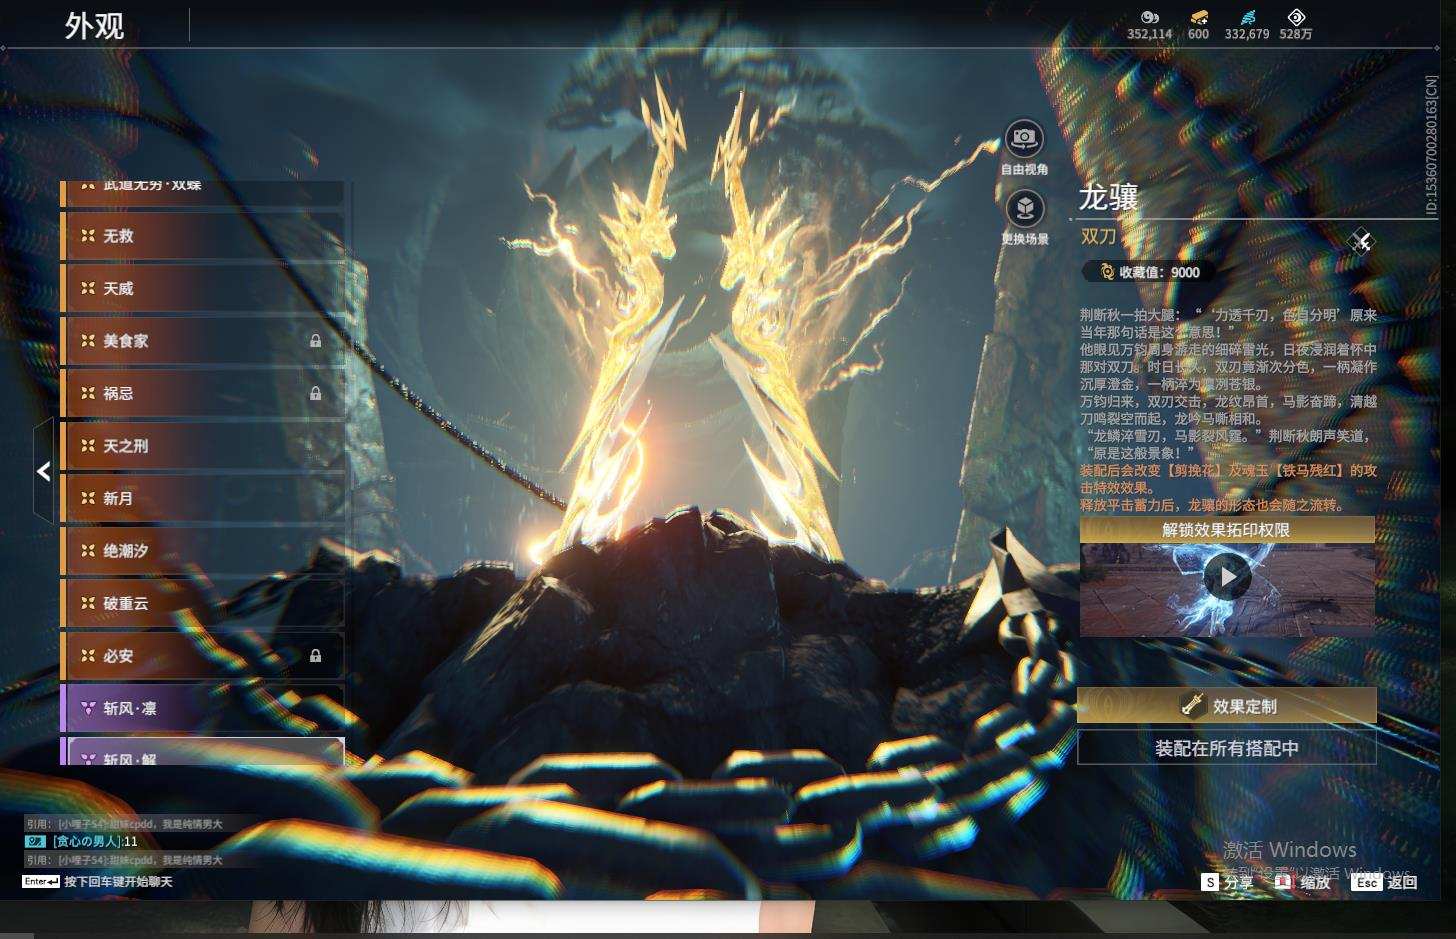This screenshot has height=939, width=1456.
Task: Click the paw icon of the 无救 entry
Action: click(x=88, y=236)
